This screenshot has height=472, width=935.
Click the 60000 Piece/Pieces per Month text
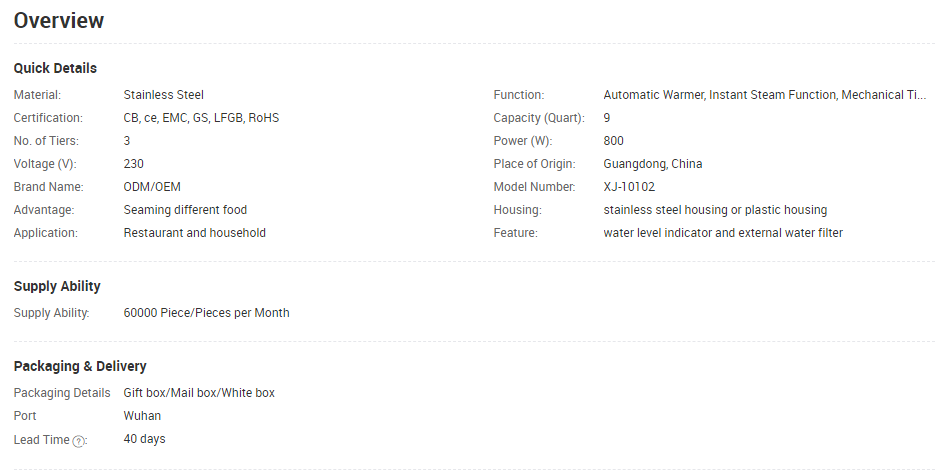[206, 313]
